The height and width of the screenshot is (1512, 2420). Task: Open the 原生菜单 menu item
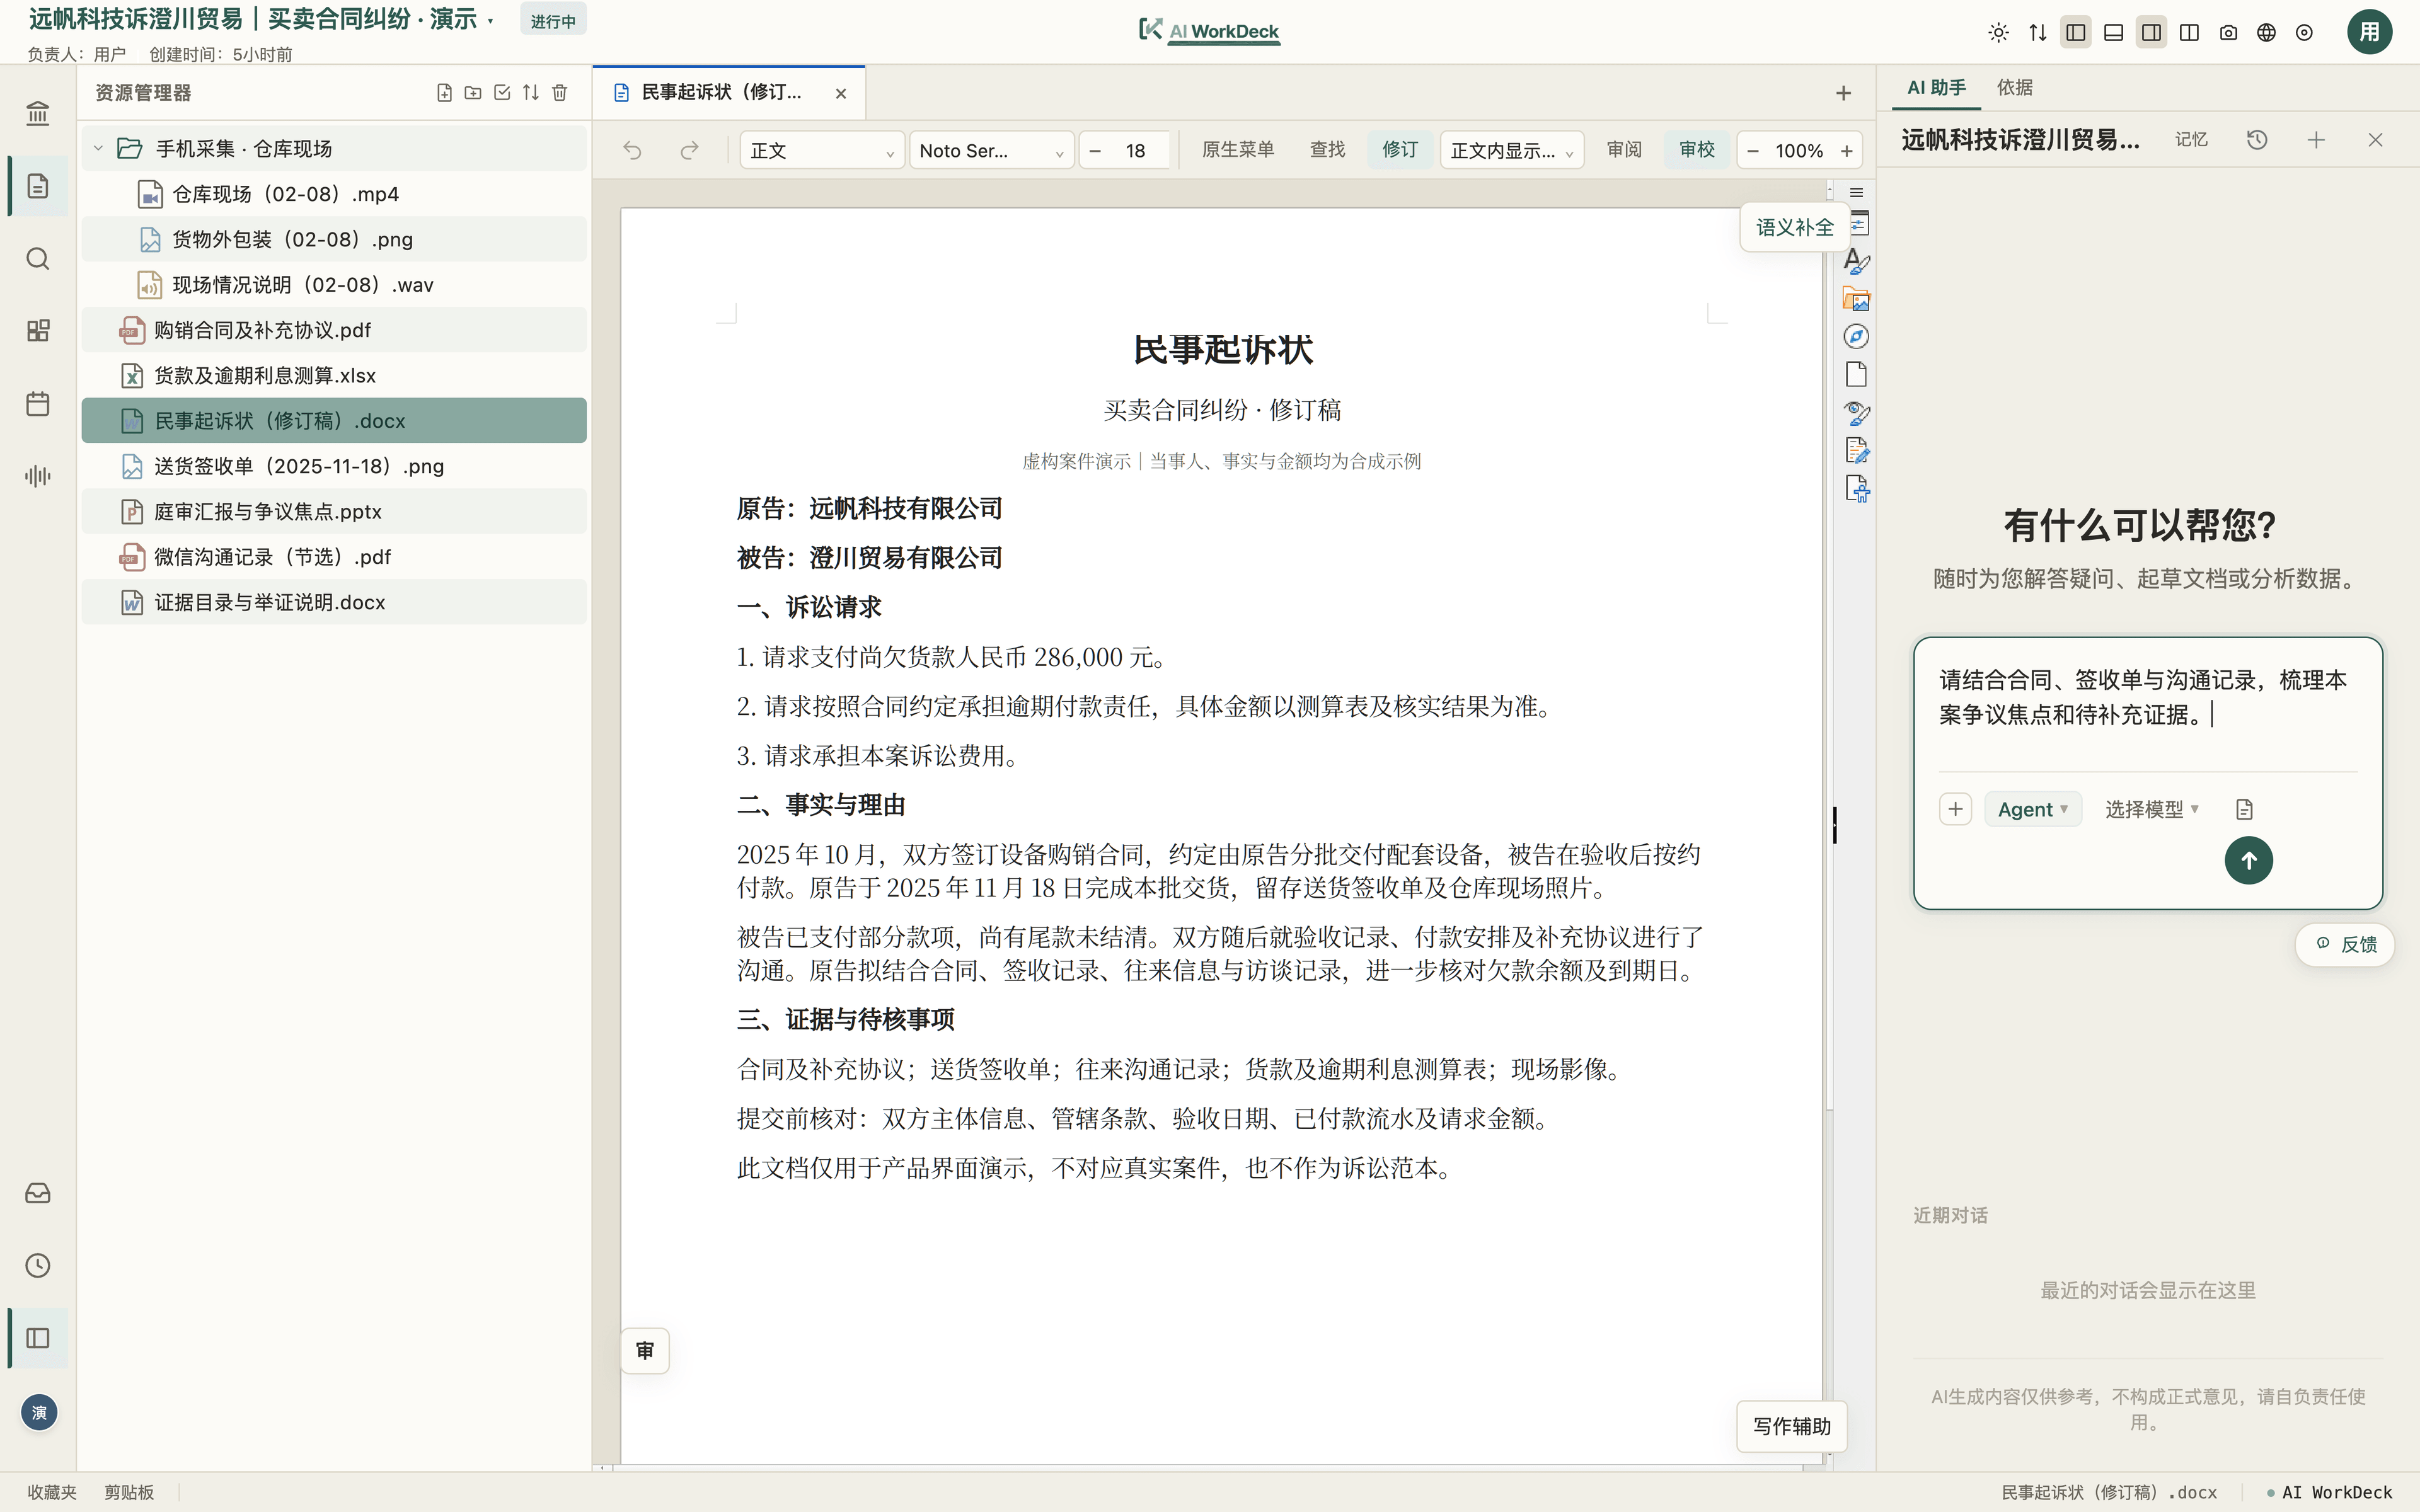coord(1237,150)
